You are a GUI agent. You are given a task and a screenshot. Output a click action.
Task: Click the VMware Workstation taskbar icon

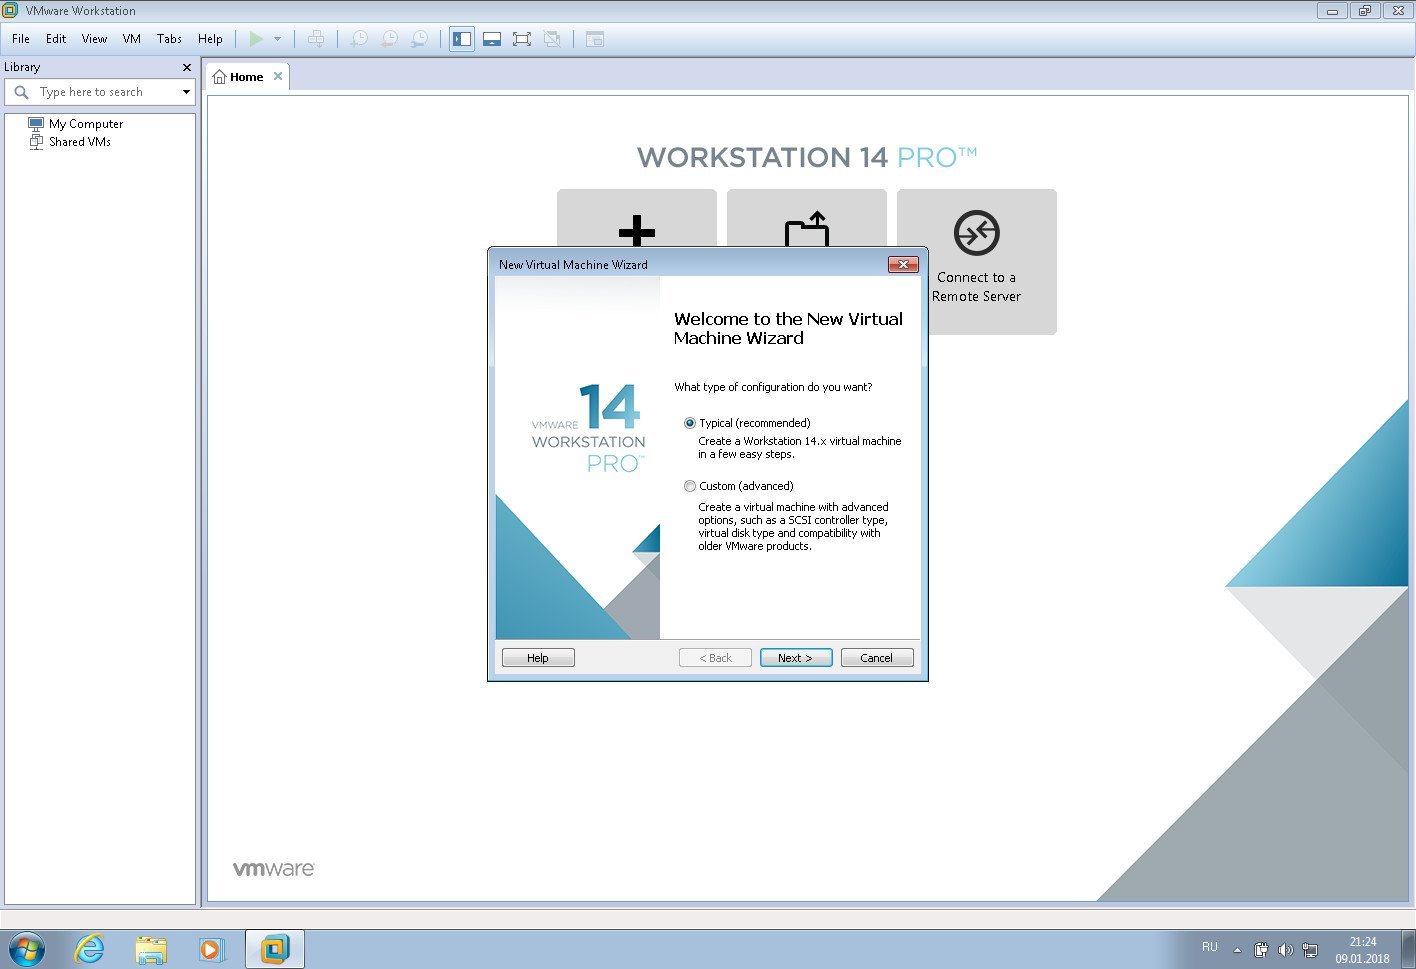click(x=275, y=949)
